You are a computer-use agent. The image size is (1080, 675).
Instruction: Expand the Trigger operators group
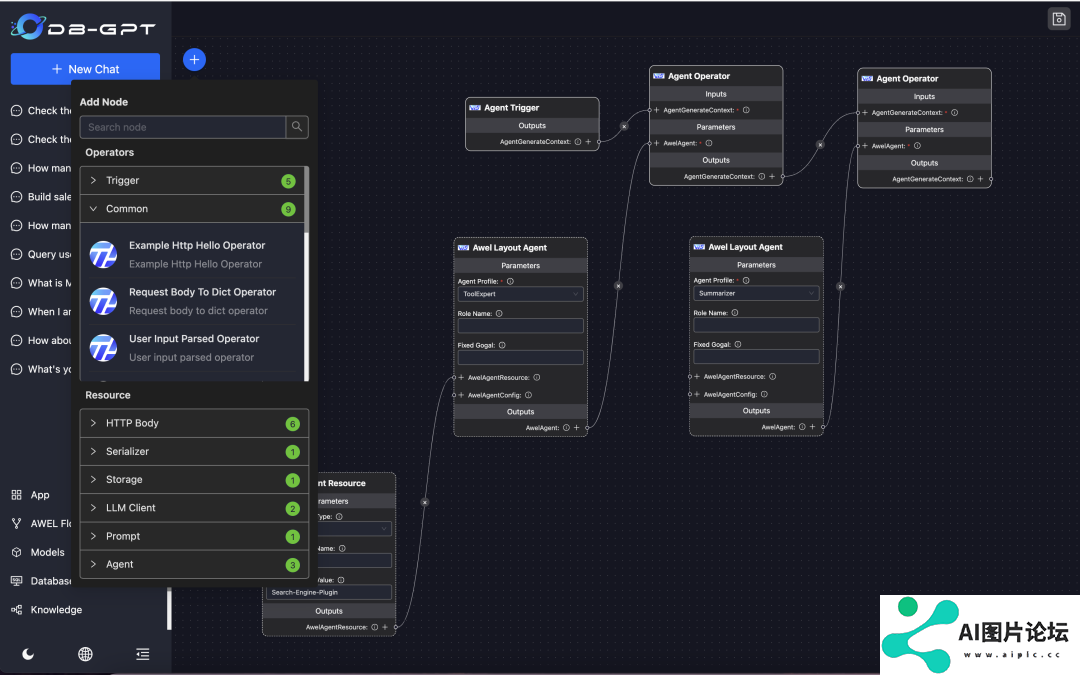(194, 180)
